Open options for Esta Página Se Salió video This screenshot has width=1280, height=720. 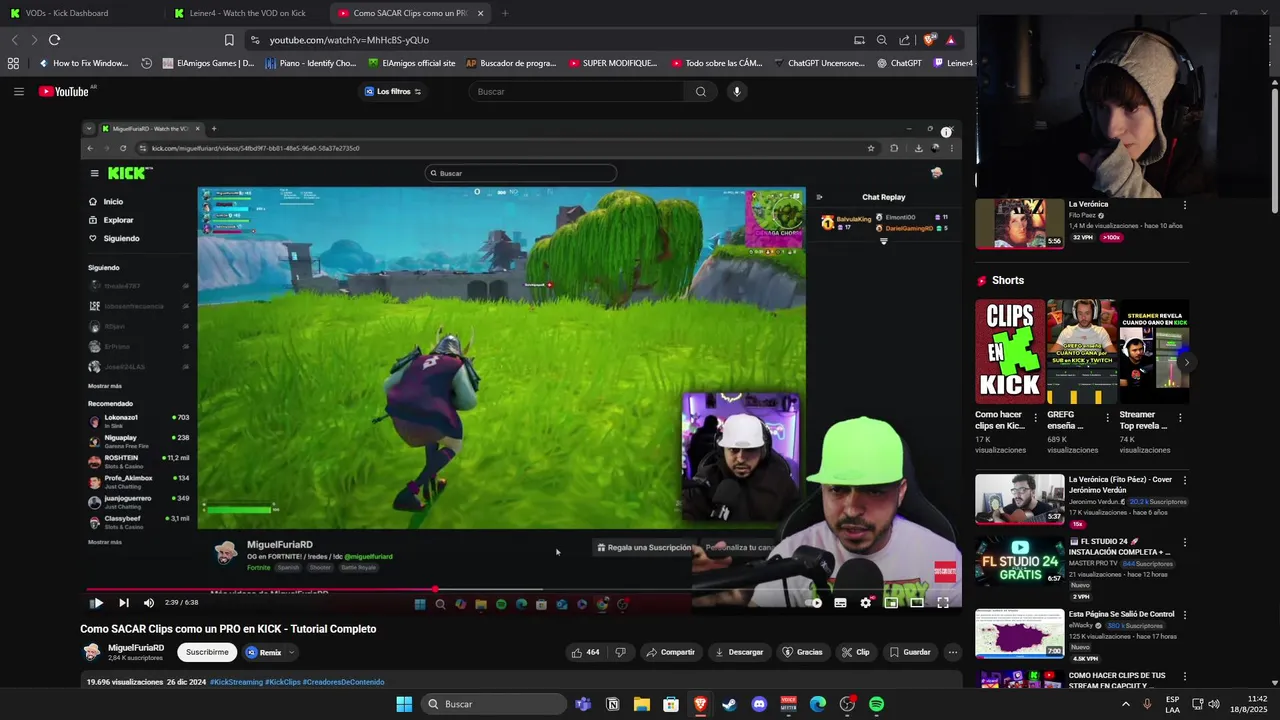[1185, 614]
